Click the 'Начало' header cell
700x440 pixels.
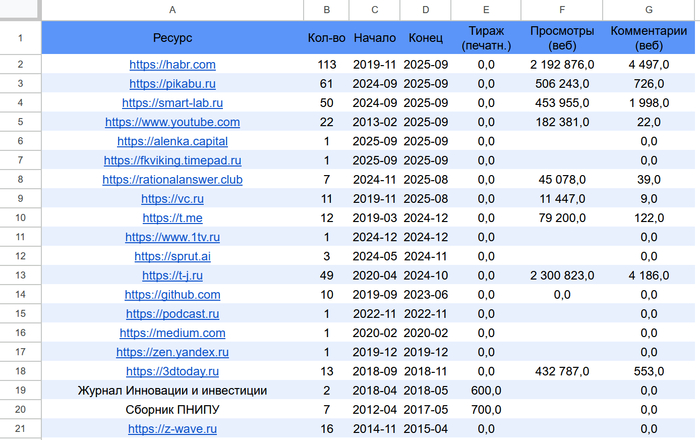[375, 38]
